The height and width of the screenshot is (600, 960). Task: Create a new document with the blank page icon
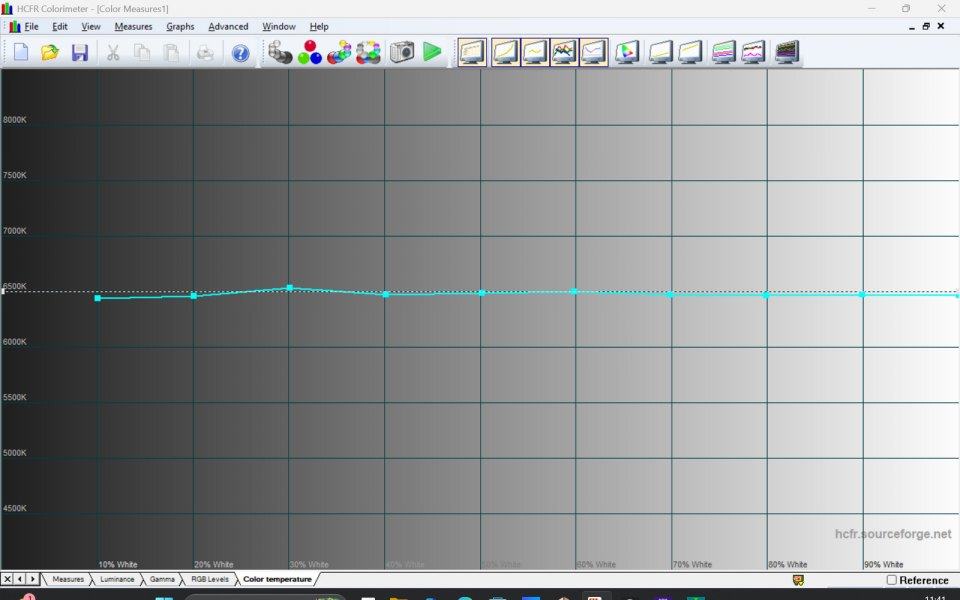(x=21, y=53)
